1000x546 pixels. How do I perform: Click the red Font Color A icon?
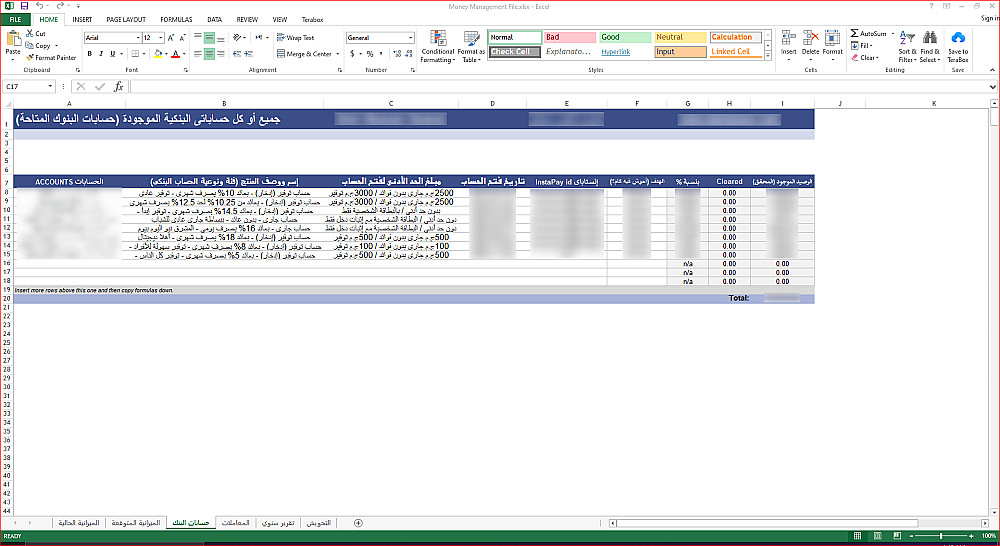[x=175, y=54]
